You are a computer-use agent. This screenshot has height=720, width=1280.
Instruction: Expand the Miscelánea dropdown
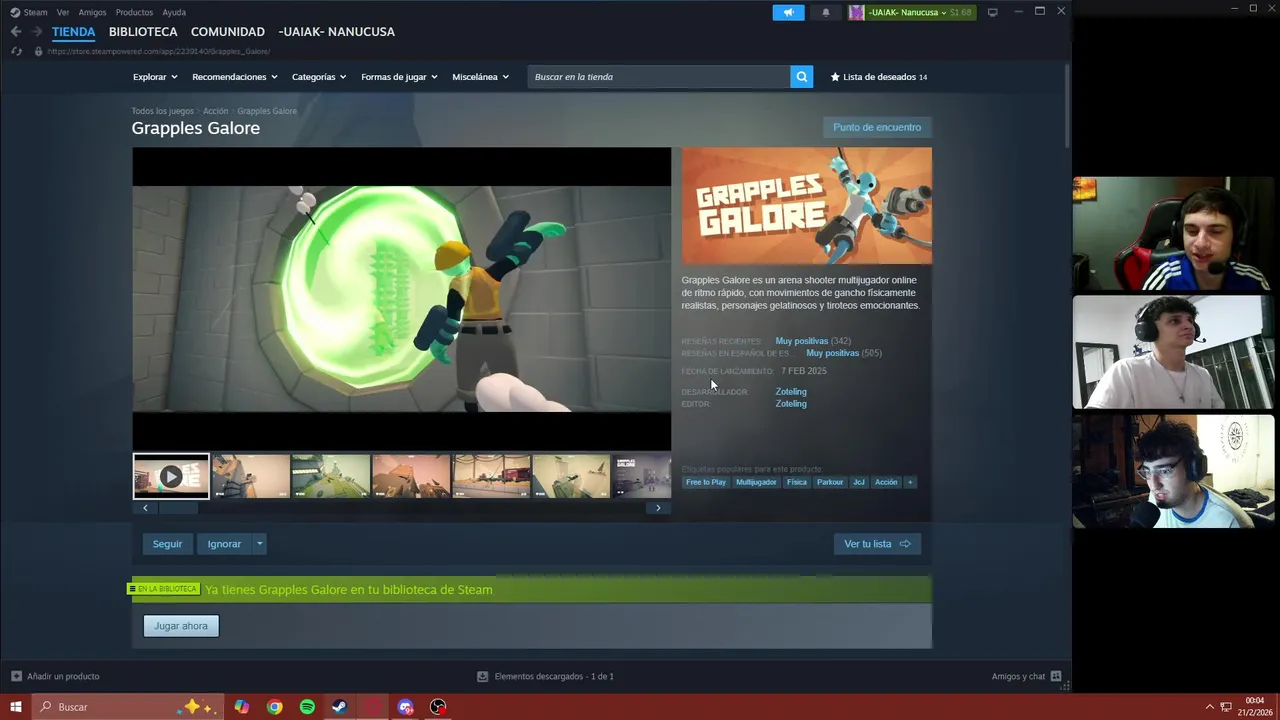480,77
